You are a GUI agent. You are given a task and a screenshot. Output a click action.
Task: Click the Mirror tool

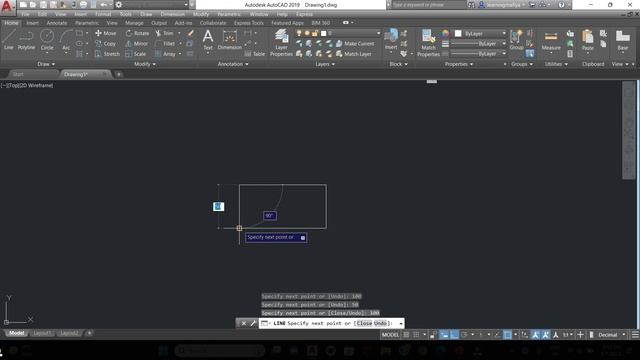tap(137, 43)
